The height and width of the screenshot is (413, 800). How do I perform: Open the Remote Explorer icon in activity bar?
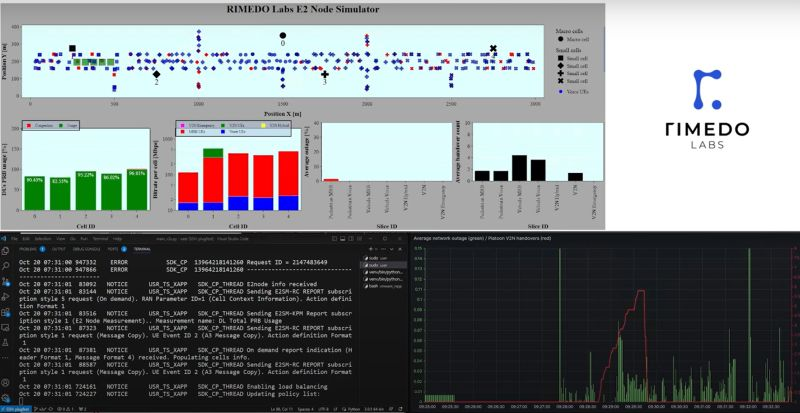click(x=5, y=328)
